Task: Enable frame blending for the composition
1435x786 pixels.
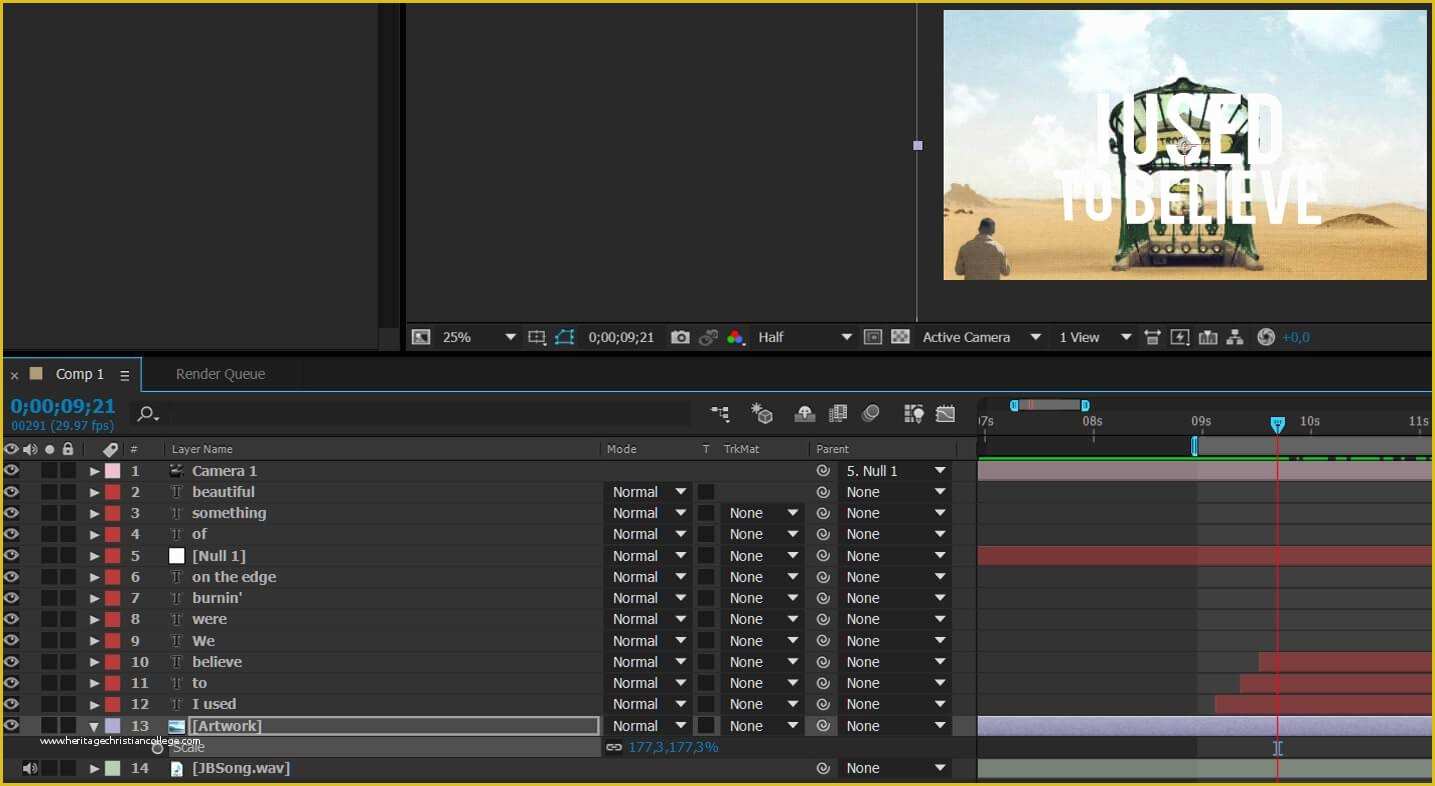Action: [x=838, y=413]
